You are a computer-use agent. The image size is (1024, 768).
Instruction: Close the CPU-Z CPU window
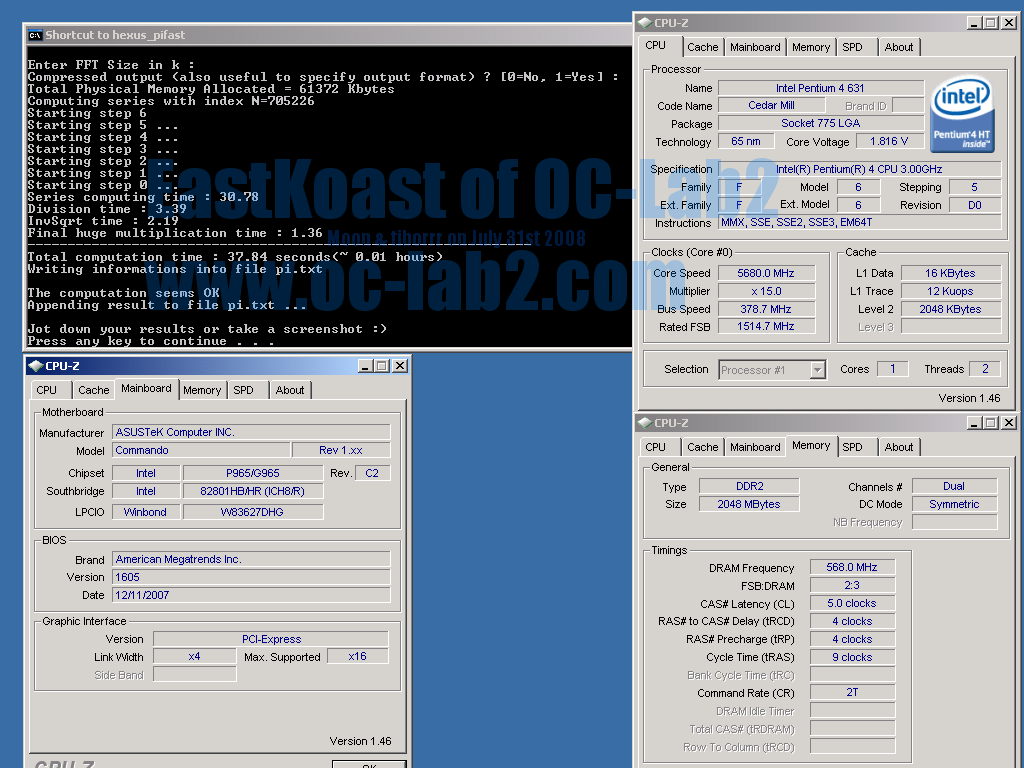(1008, 23)
